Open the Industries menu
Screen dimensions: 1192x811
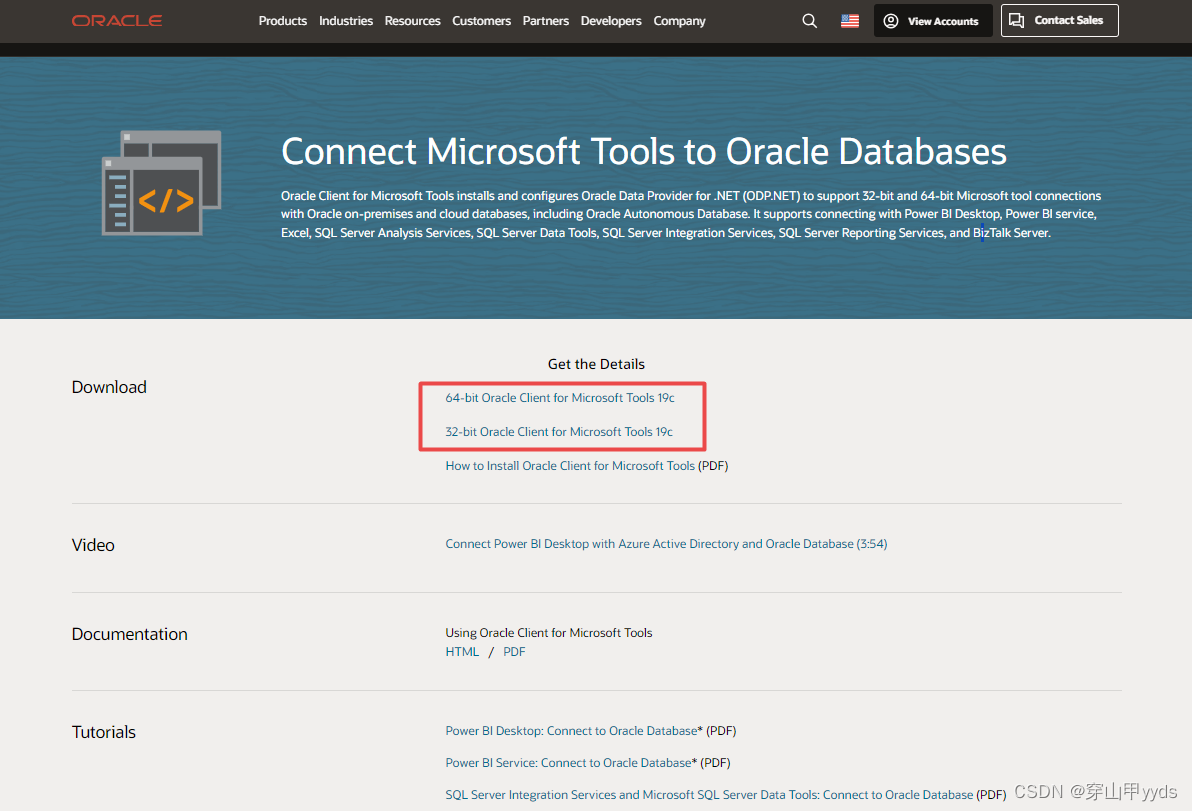point(346,21)
